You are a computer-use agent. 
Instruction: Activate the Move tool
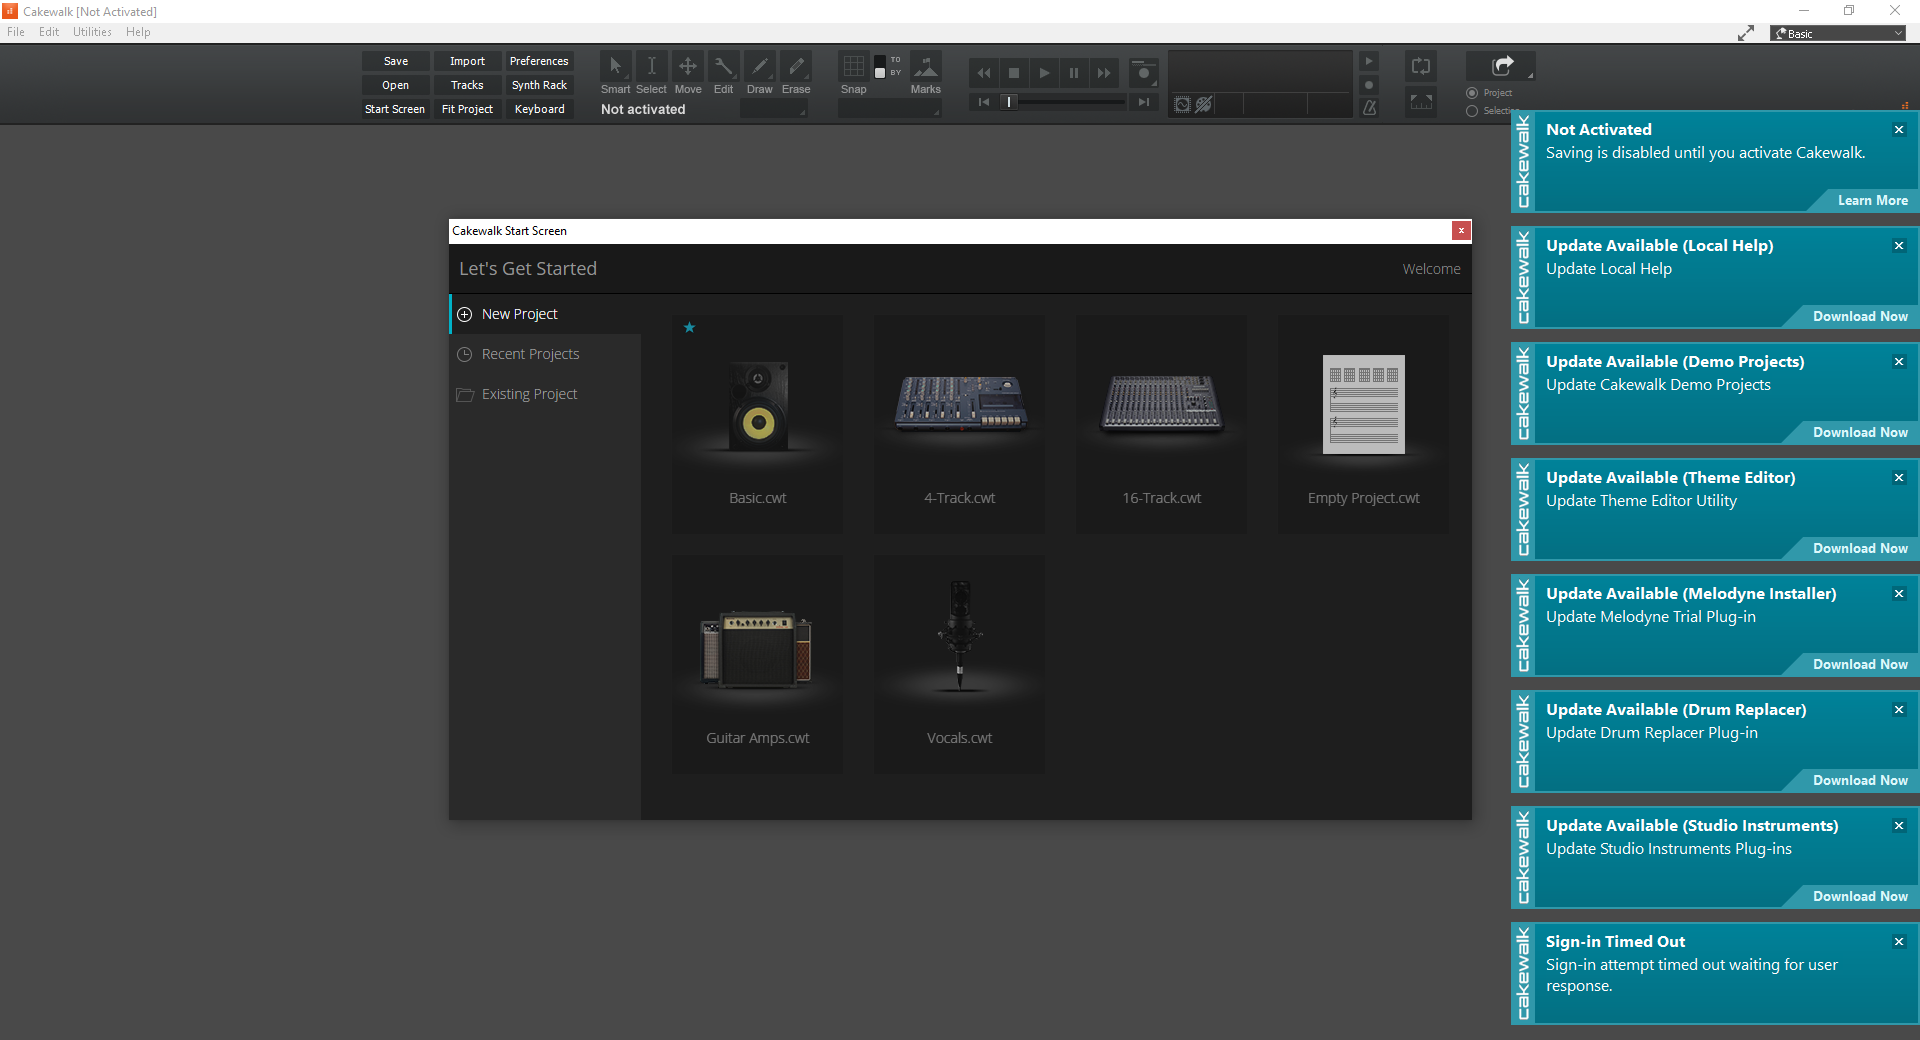click(687, 67)
